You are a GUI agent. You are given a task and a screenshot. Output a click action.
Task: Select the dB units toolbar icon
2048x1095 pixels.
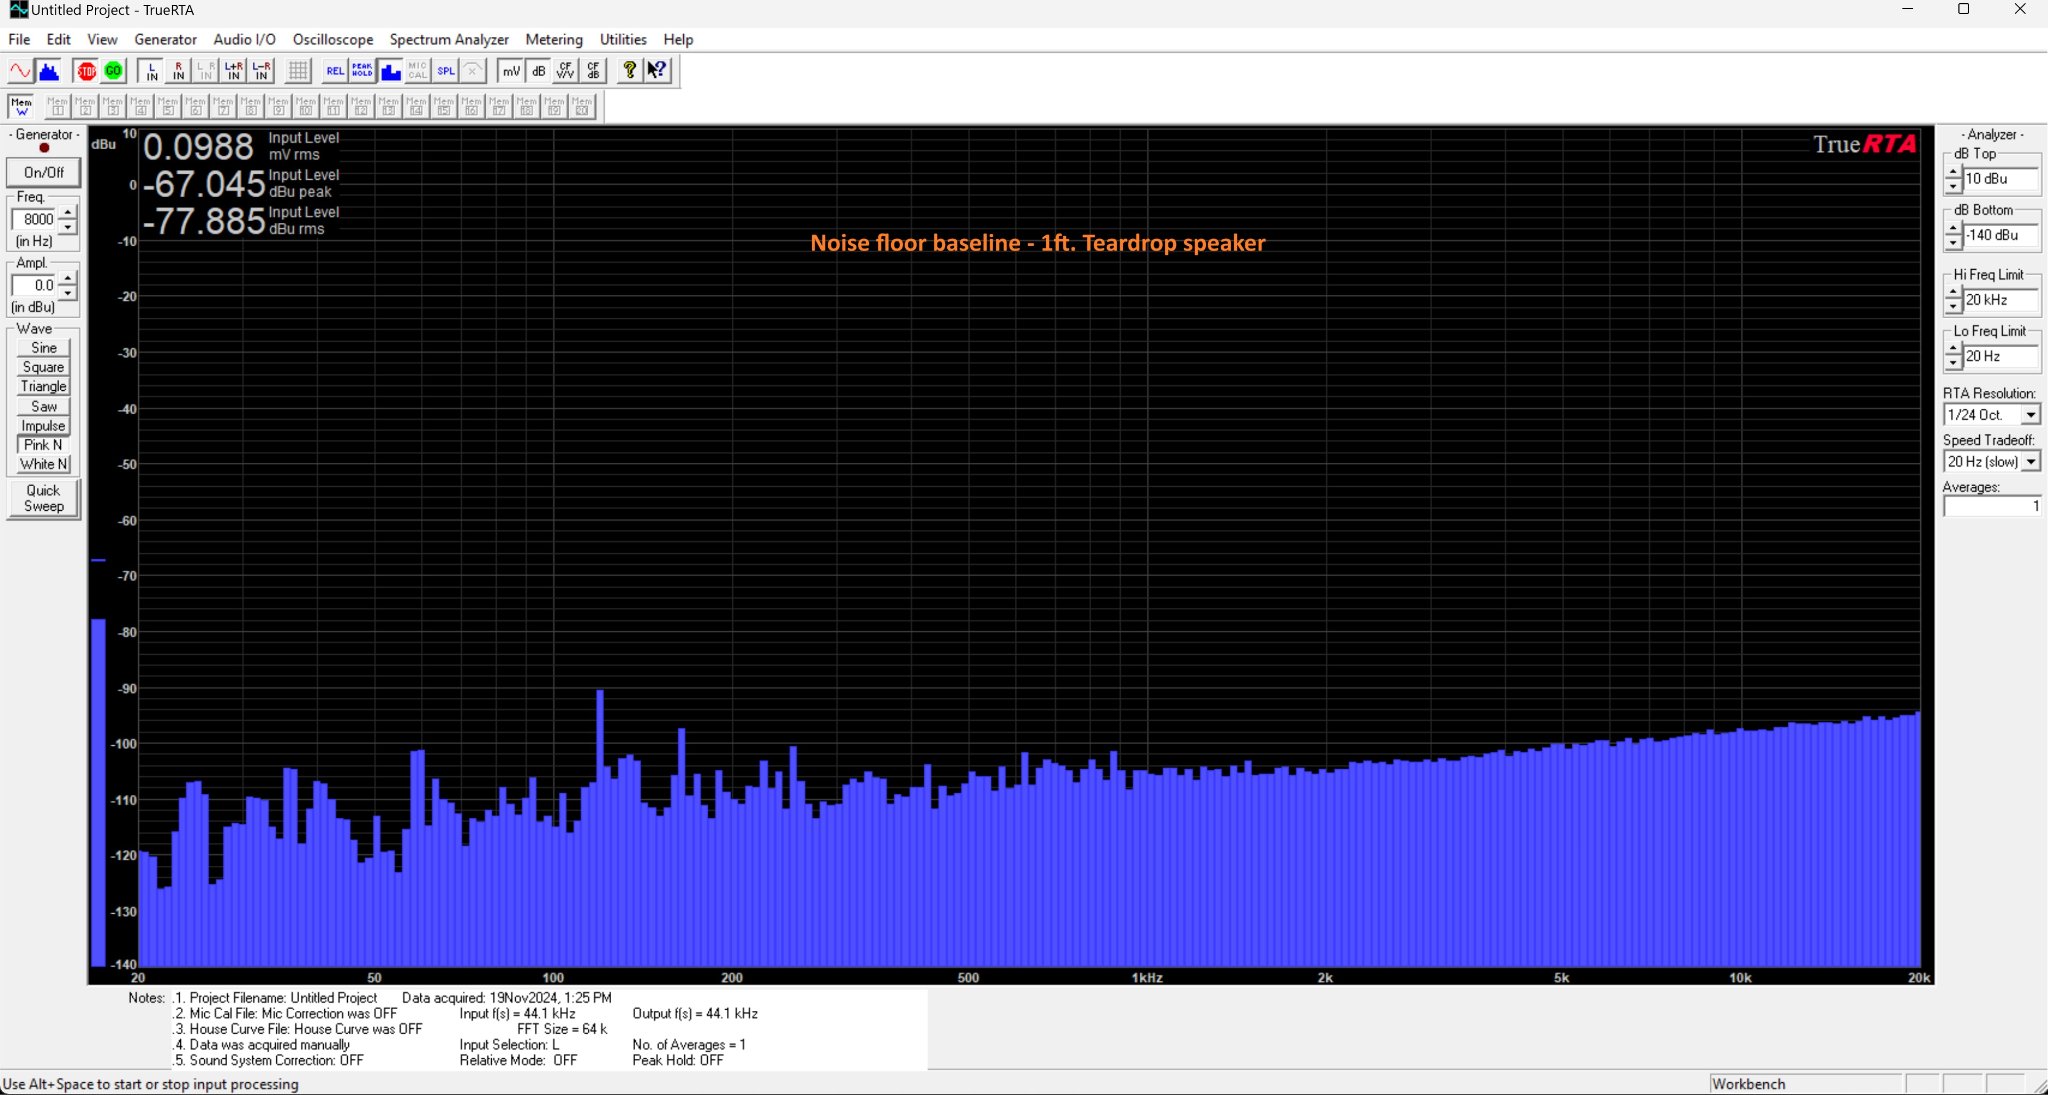coord(538,71)
